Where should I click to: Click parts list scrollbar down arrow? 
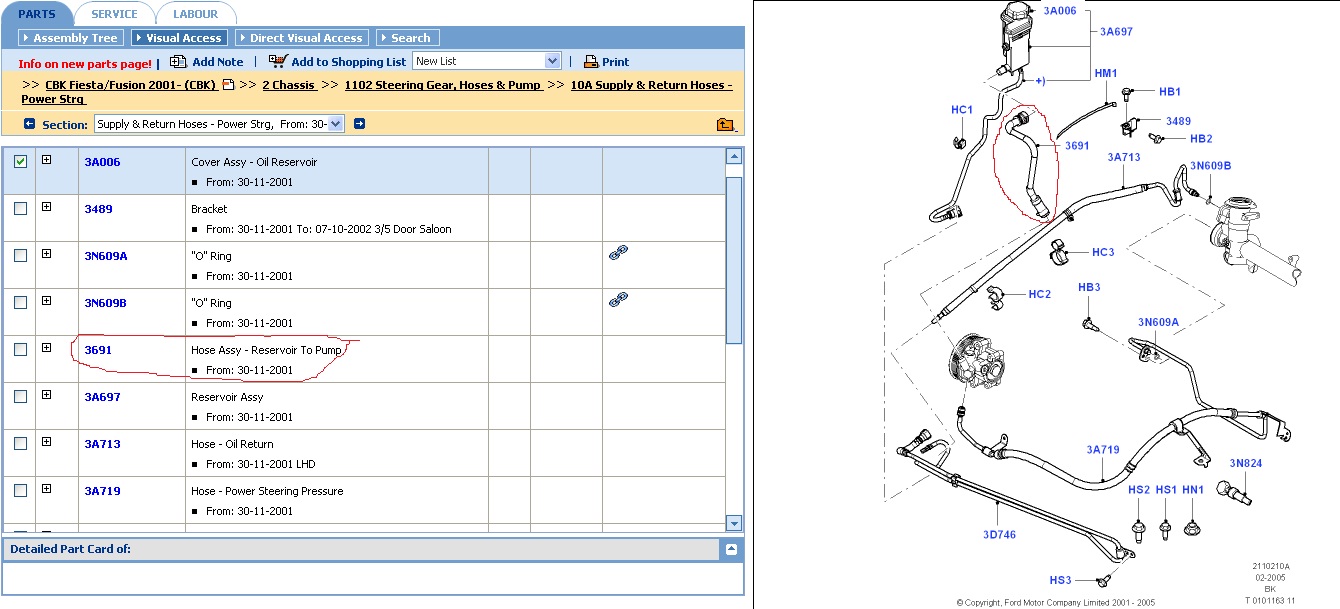tap(734, 523)
